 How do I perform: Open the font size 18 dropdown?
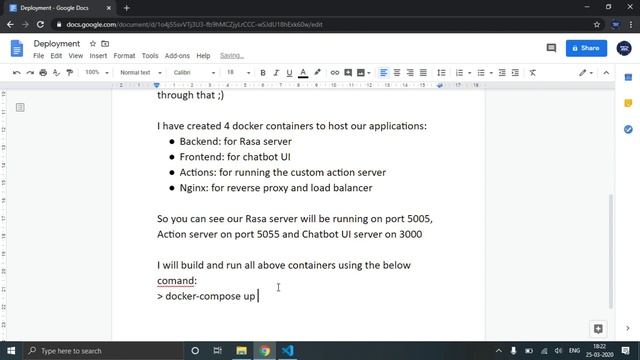click(x=238, y=73)
